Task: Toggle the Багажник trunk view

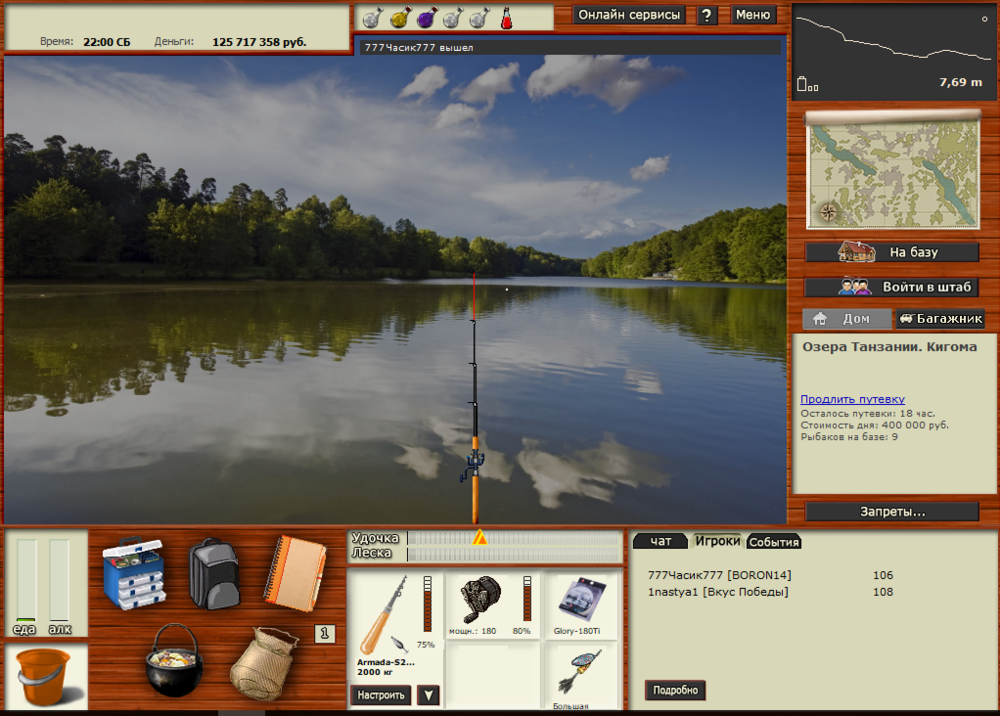Action: click(x=940, y=319)
